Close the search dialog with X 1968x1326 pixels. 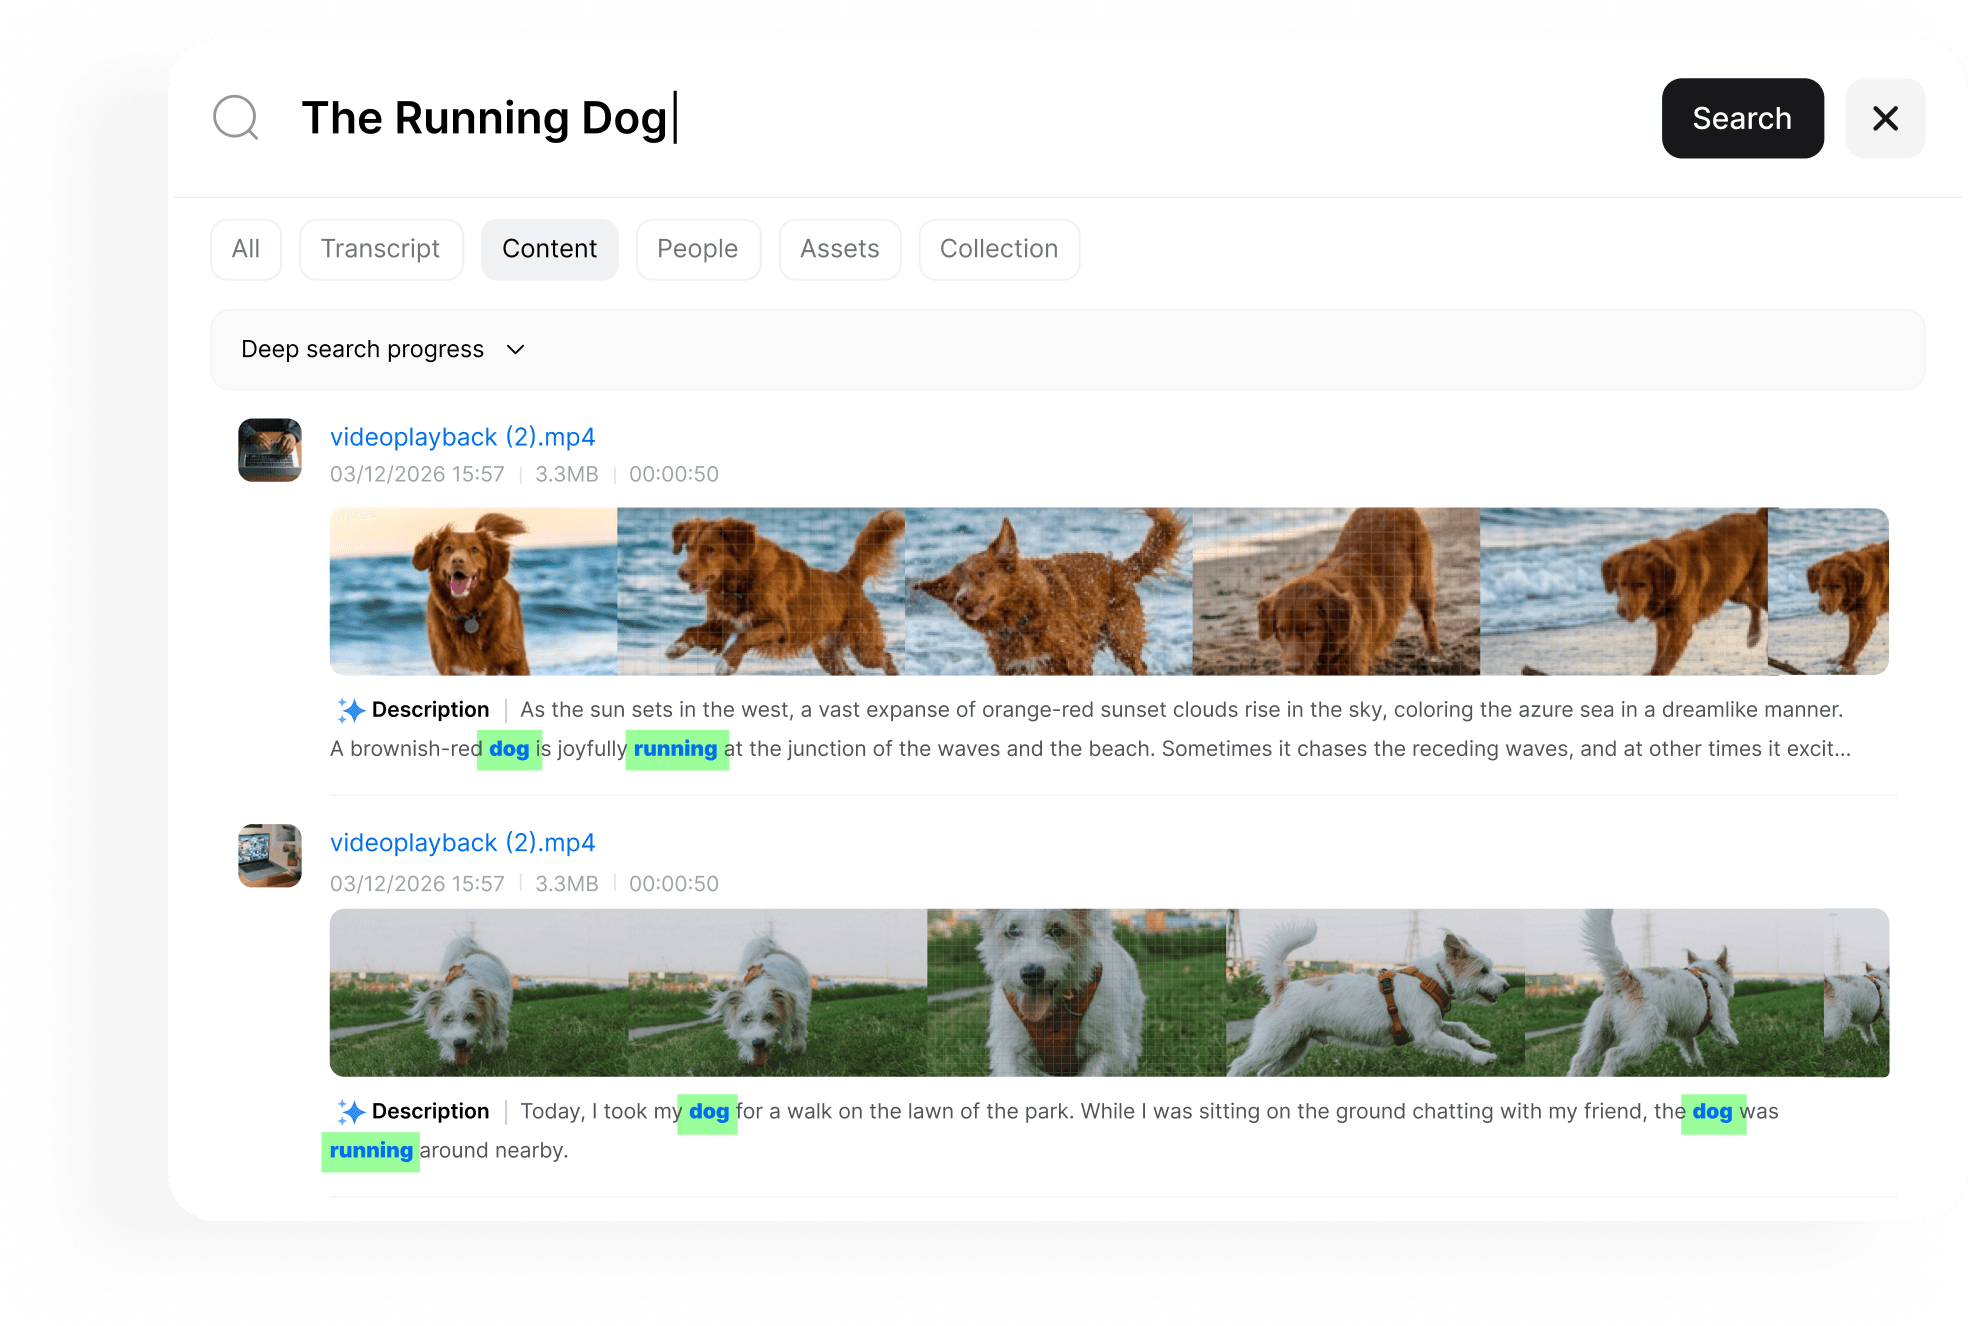pos(1884,118)
